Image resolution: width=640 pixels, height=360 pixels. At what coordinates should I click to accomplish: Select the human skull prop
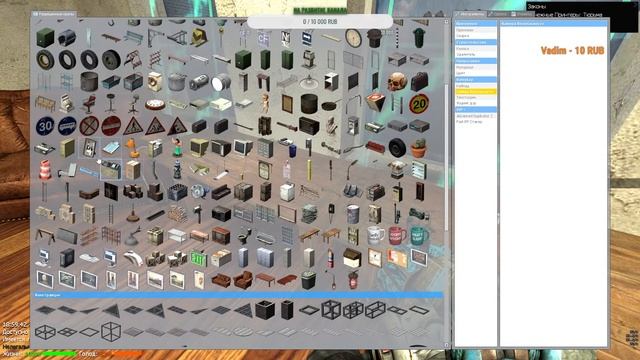click(397, 82)
